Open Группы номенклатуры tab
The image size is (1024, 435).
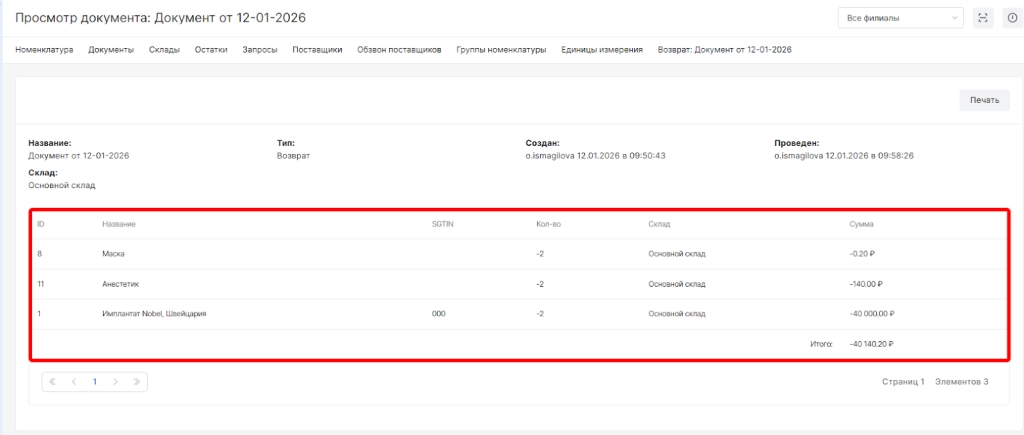[501, 49]
